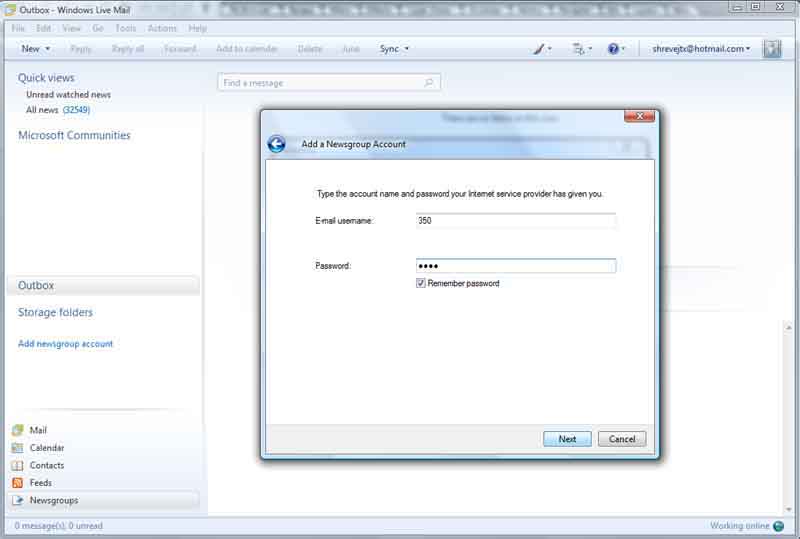Click the Windows Live Mail title bar icon
The width and height of the screenshot is (800, 539).
point(10,10)
